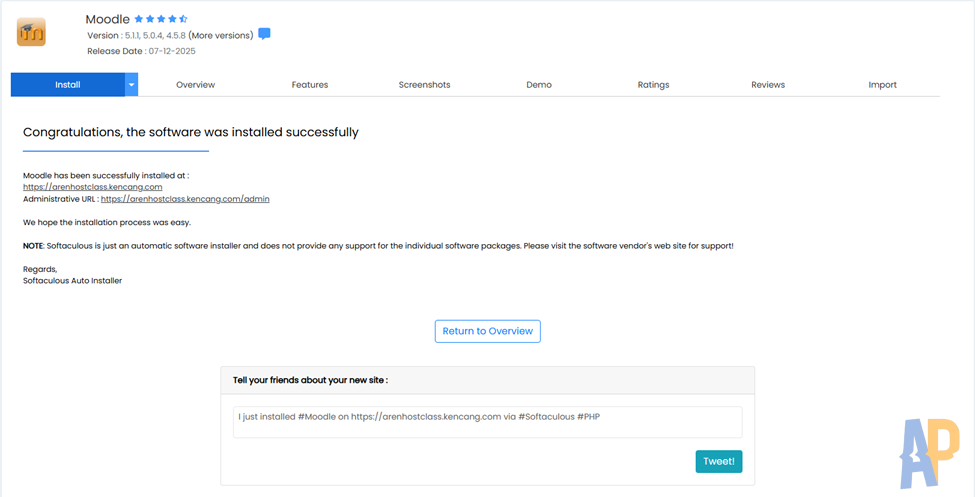Switch to the Overview tab
975x497 pixels.
click(x=195, y=85)
